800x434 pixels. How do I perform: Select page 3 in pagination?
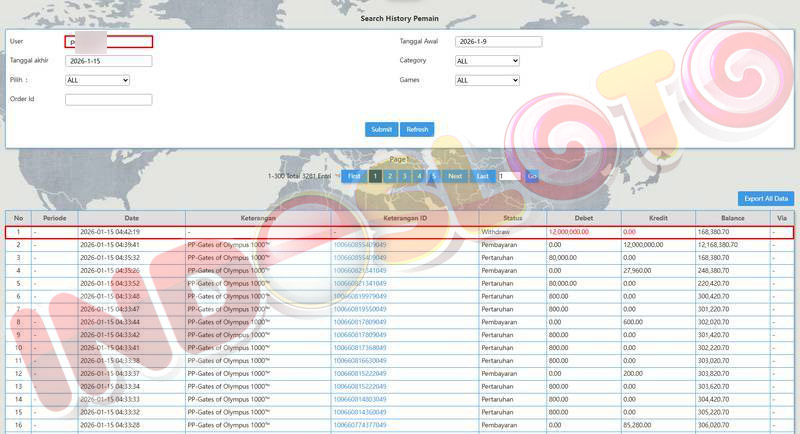404,176
